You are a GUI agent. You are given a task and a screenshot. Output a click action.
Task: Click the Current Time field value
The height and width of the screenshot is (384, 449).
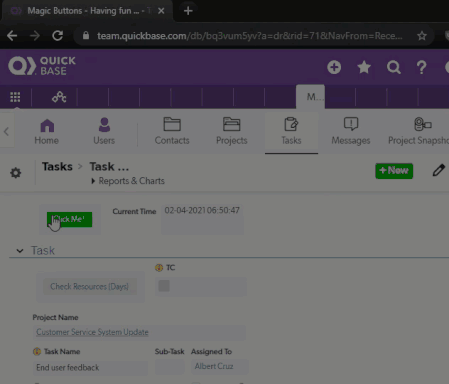point(202,210)
